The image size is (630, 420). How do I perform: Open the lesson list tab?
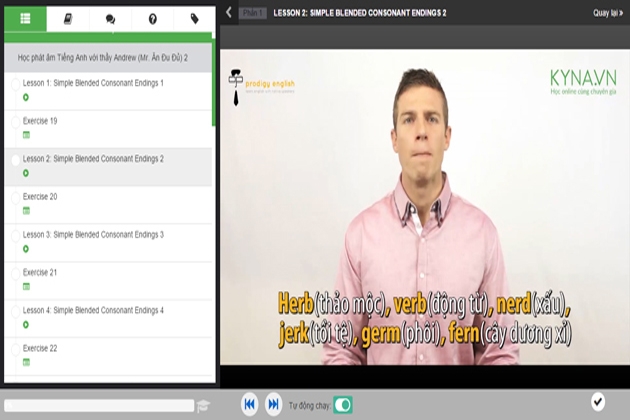(25, 18)
